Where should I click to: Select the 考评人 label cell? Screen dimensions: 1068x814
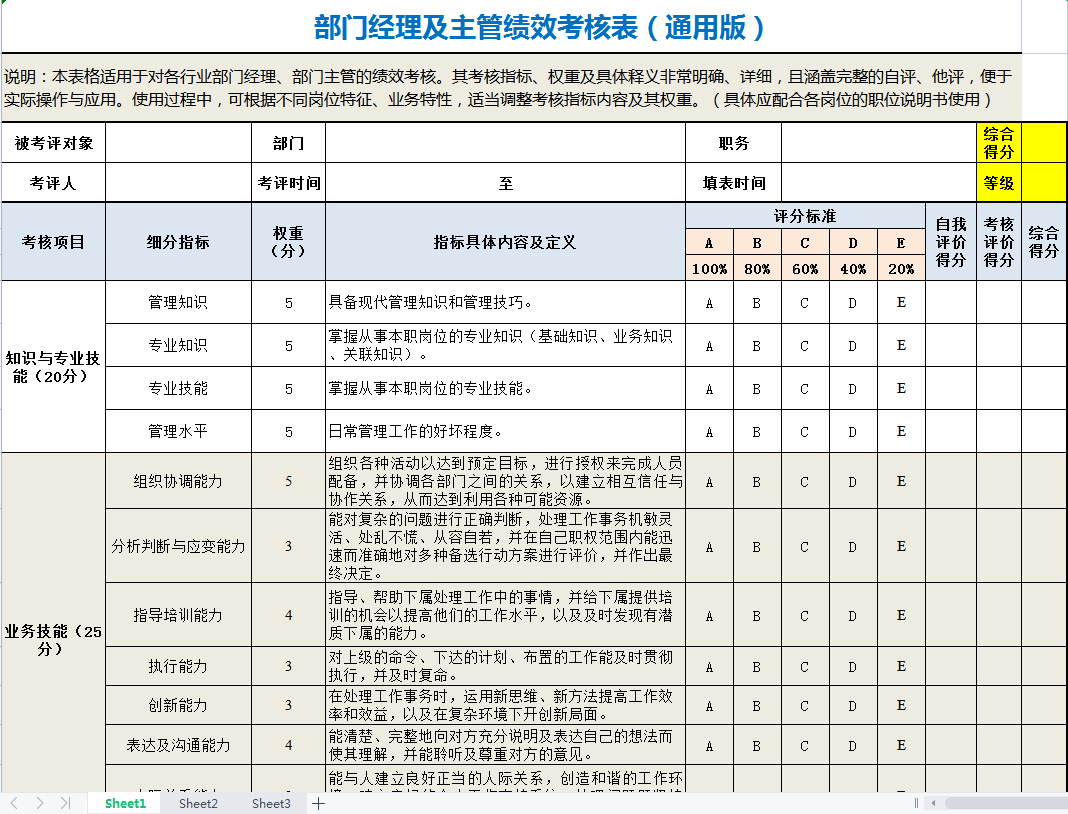[54, 183]
